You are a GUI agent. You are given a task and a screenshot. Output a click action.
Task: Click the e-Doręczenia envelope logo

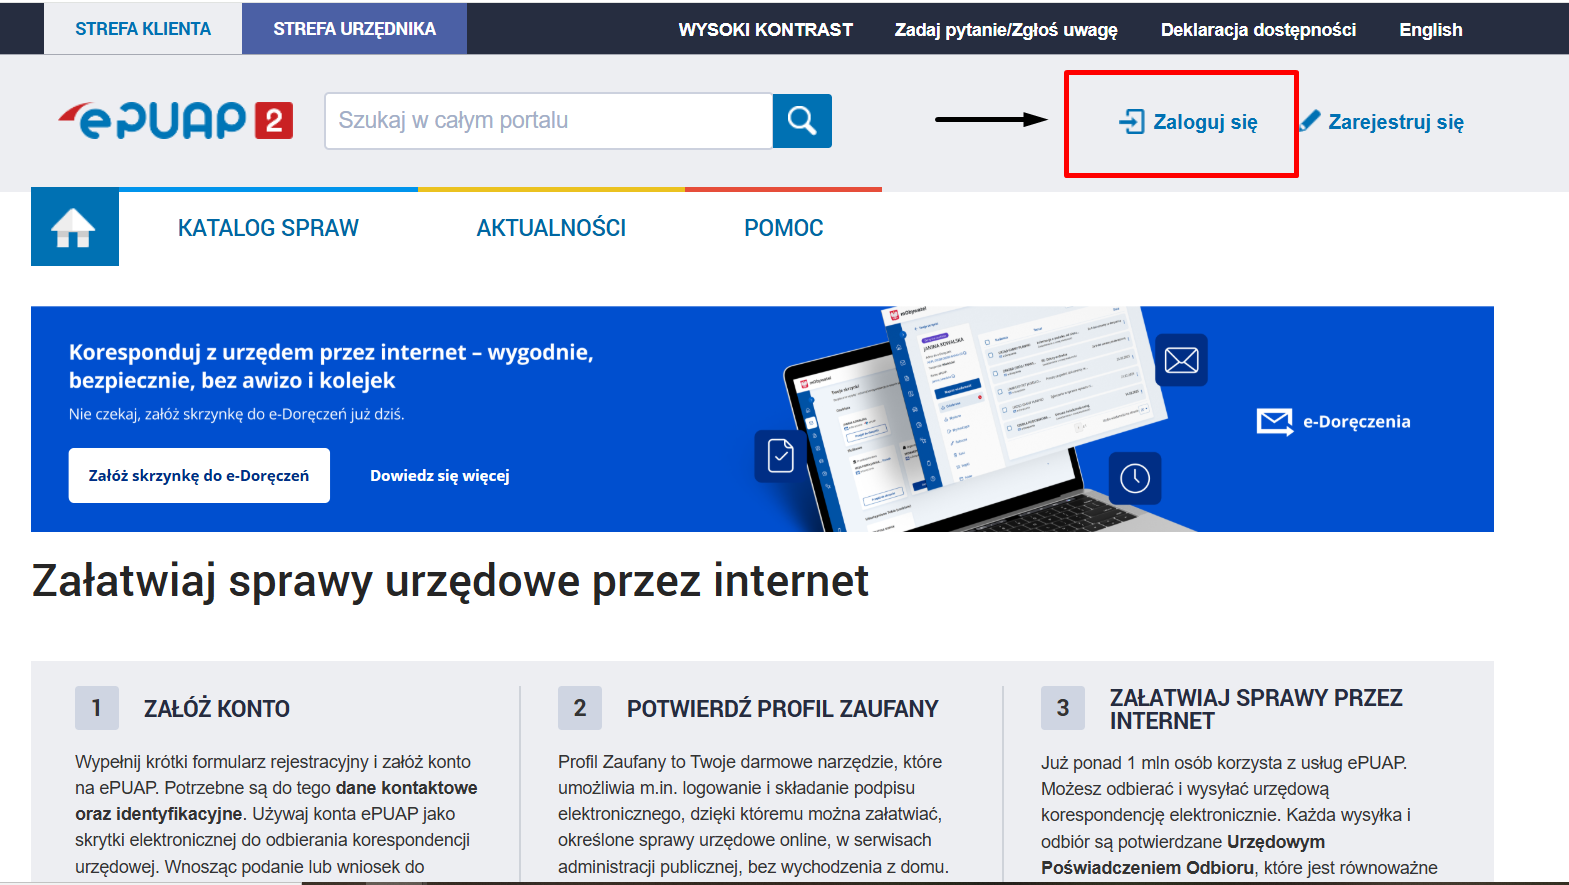click(1275, 422)
